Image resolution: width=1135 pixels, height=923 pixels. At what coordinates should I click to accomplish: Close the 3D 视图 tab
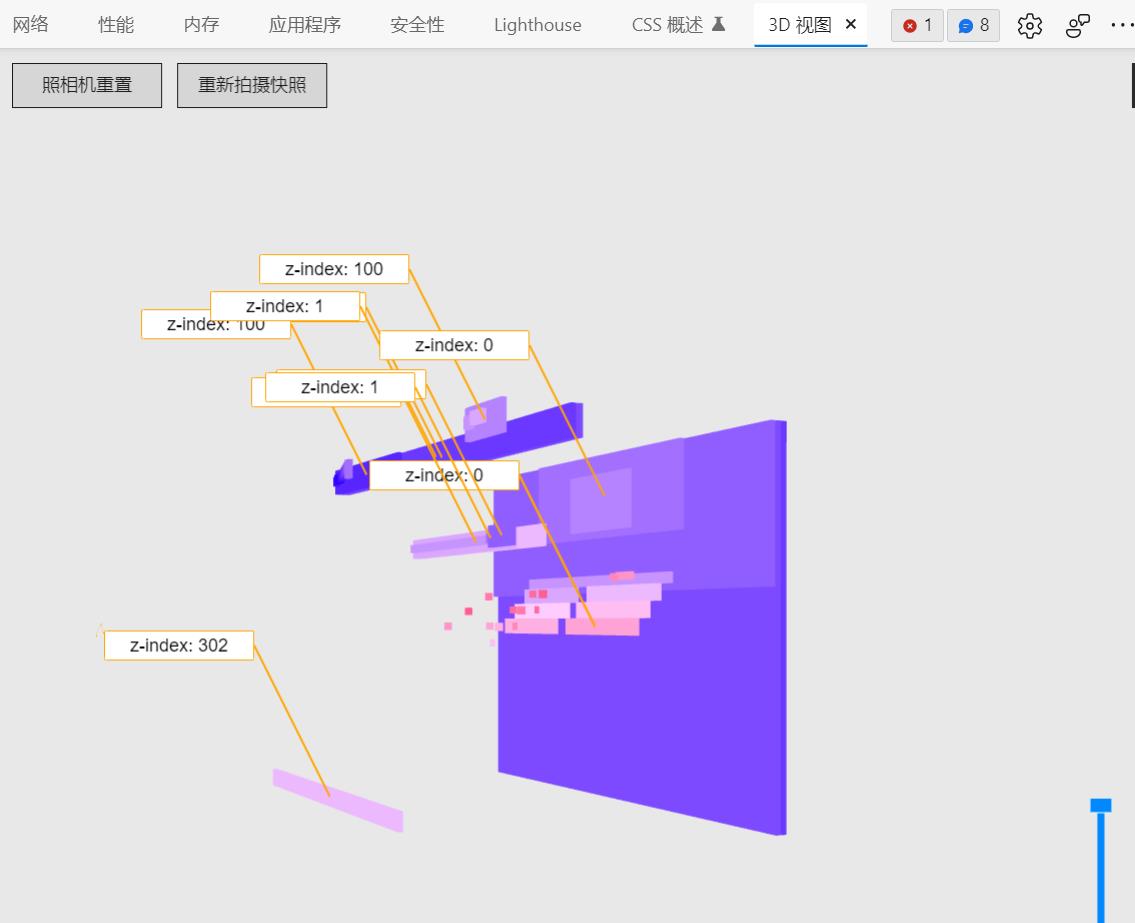click(851, 25)
